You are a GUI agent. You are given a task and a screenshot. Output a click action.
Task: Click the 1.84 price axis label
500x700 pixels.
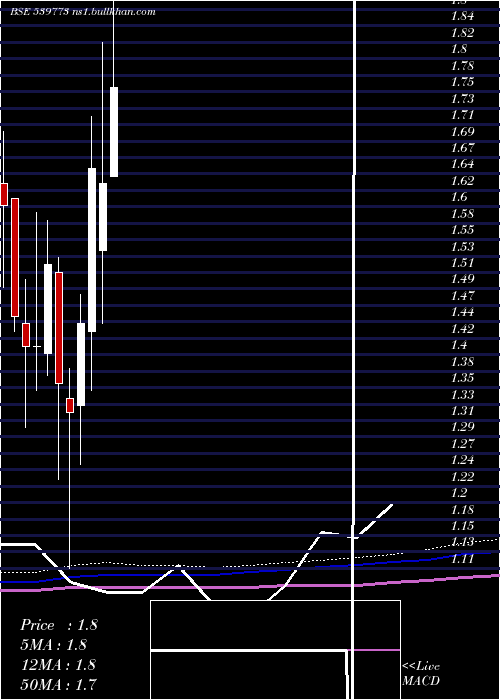pos(462,17)
